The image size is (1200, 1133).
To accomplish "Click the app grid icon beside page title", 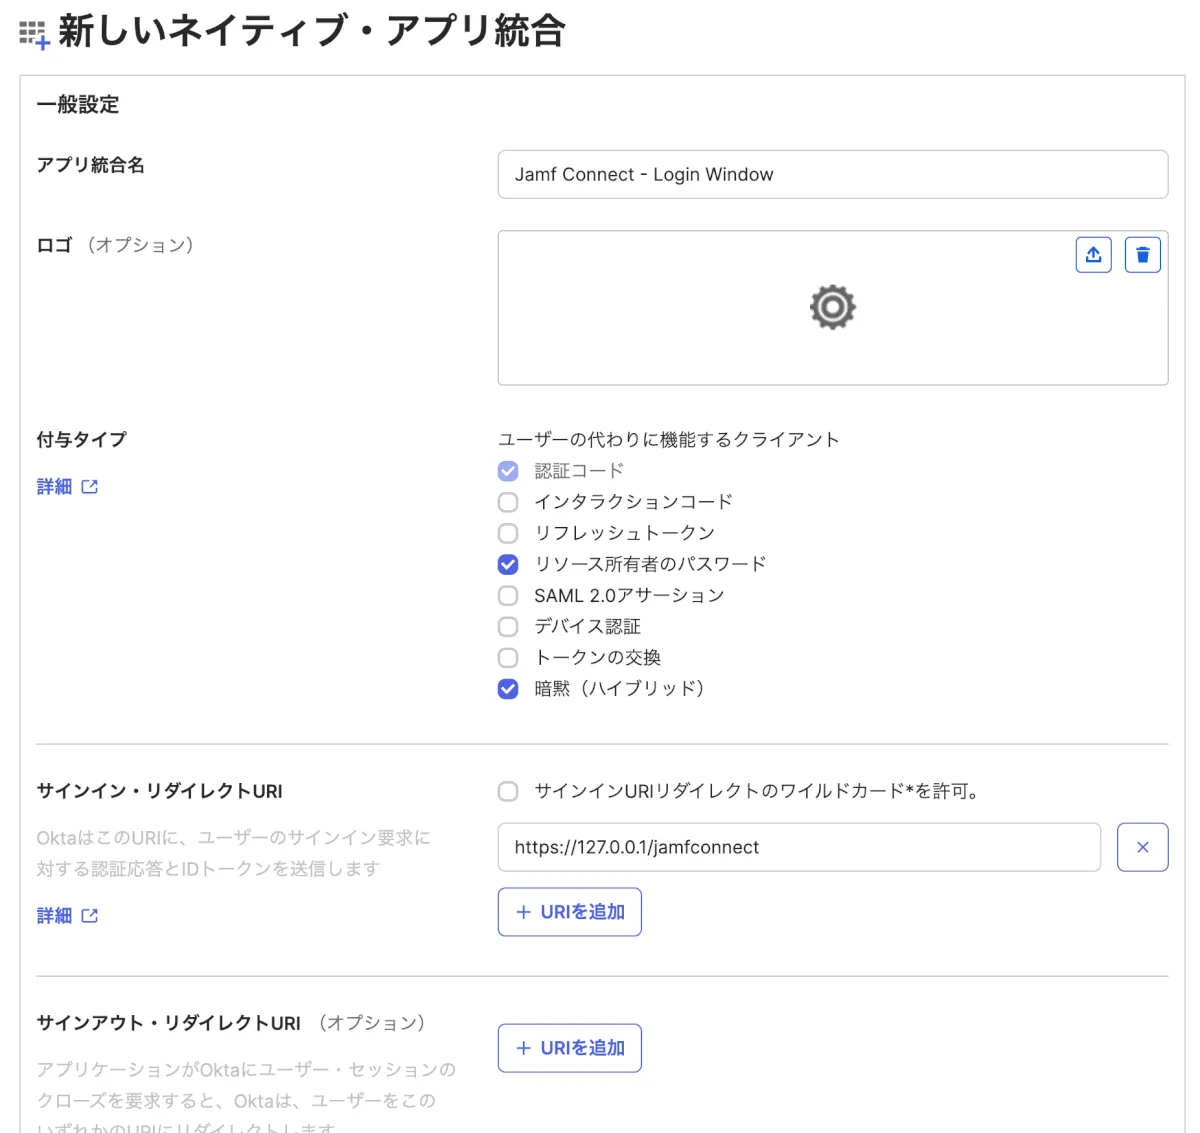I will 34,35.
